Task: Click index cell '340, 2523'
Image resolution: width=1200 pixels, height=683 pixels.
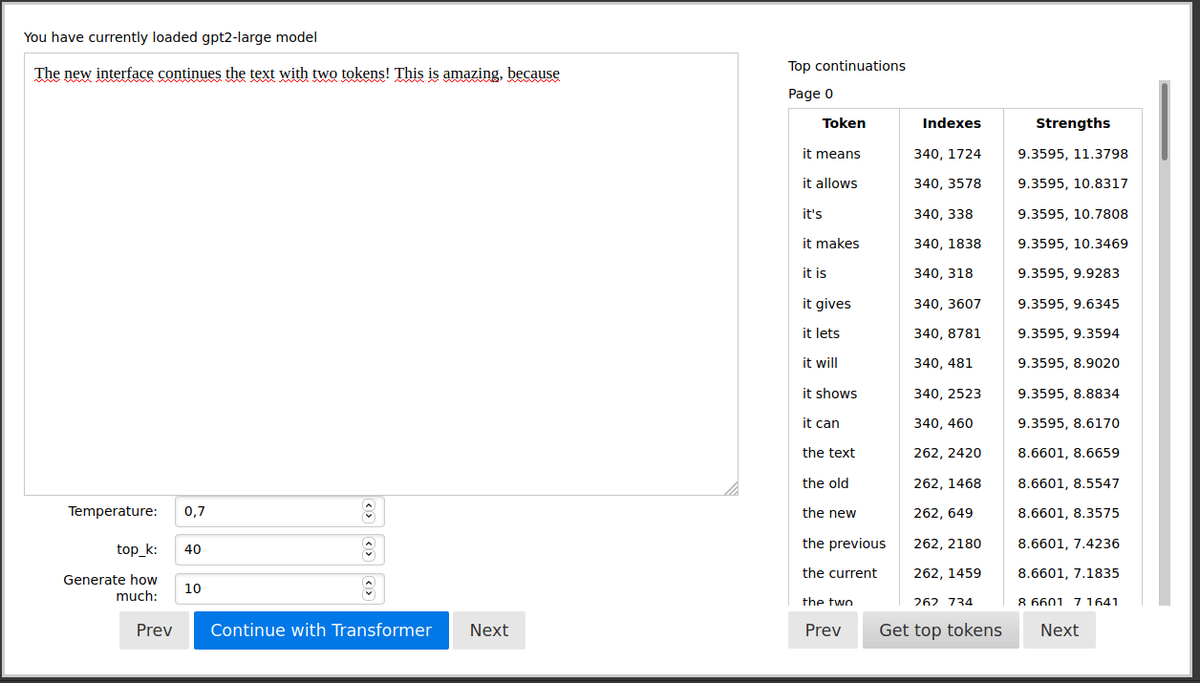Action: point(951,394)
